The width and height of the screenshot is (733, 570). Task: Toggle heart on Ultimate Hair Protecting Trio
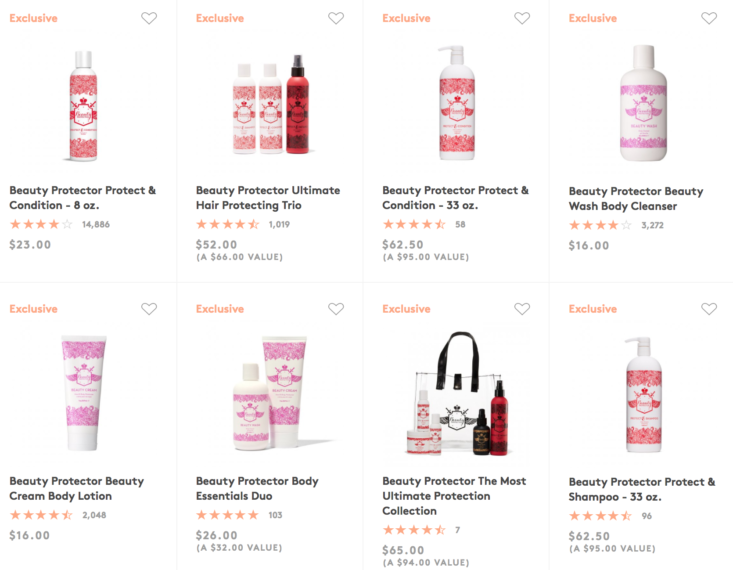click(x=336, y=18)
